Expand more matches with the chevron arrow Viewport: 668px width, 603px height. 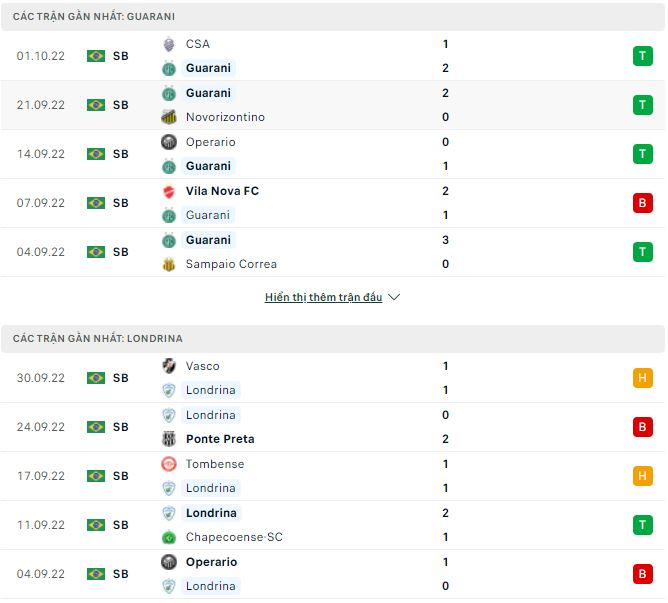pyautogui.click(x=394, y=297)
